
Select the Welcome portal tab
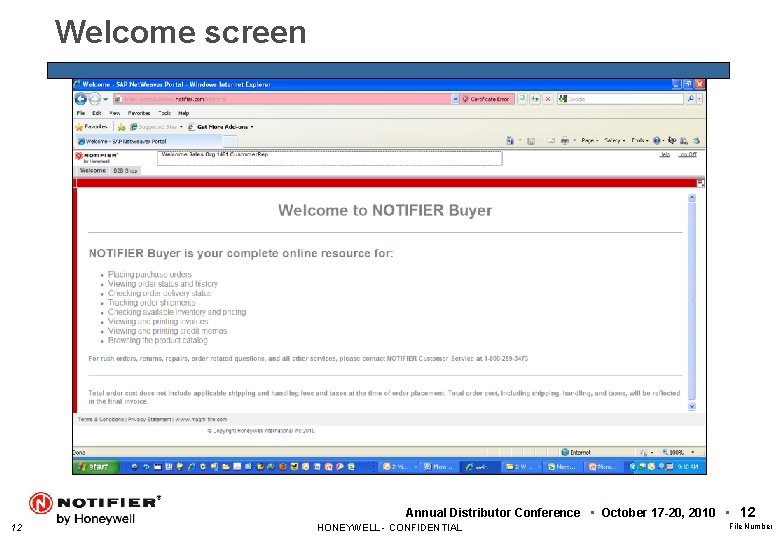(93, 171)
